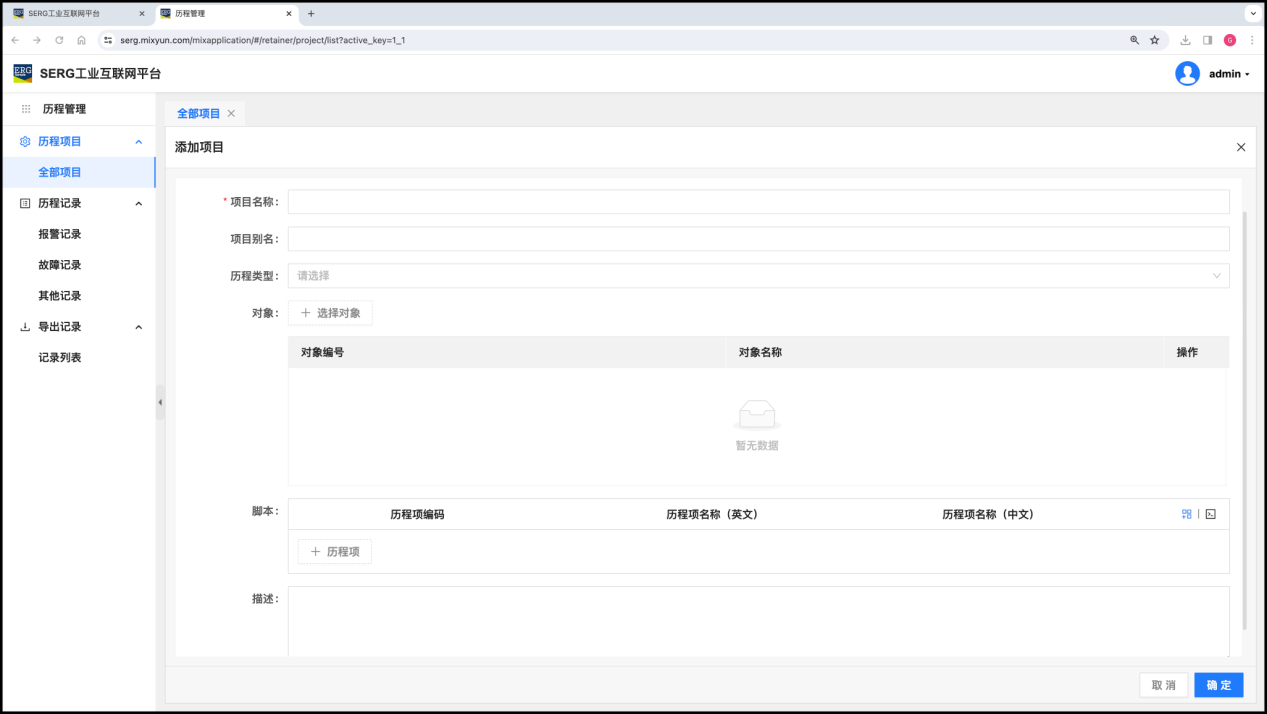Open the admin account dropdown
The image size is (1267, 714).
(x=1229, y=74)
